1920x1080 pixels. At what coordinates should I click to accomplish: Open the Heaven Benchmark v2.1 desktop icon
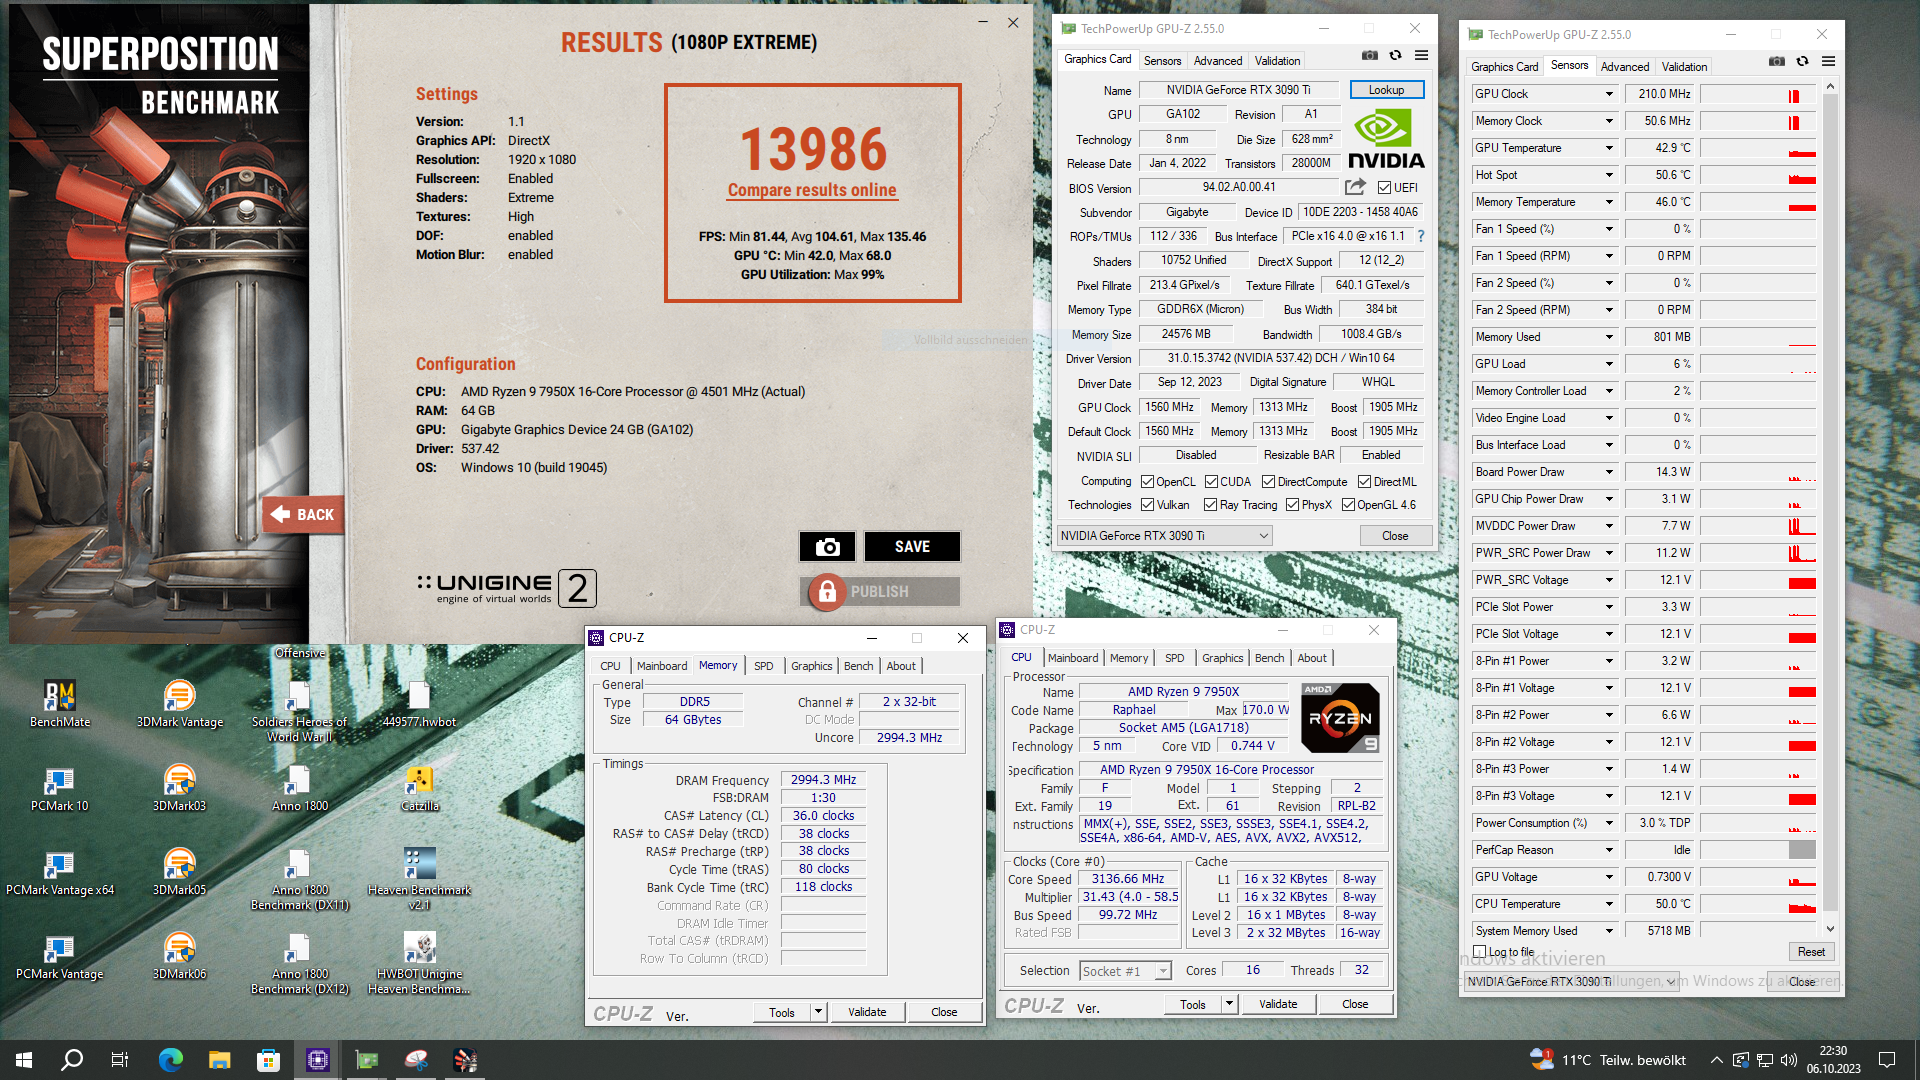click(420, 879)
